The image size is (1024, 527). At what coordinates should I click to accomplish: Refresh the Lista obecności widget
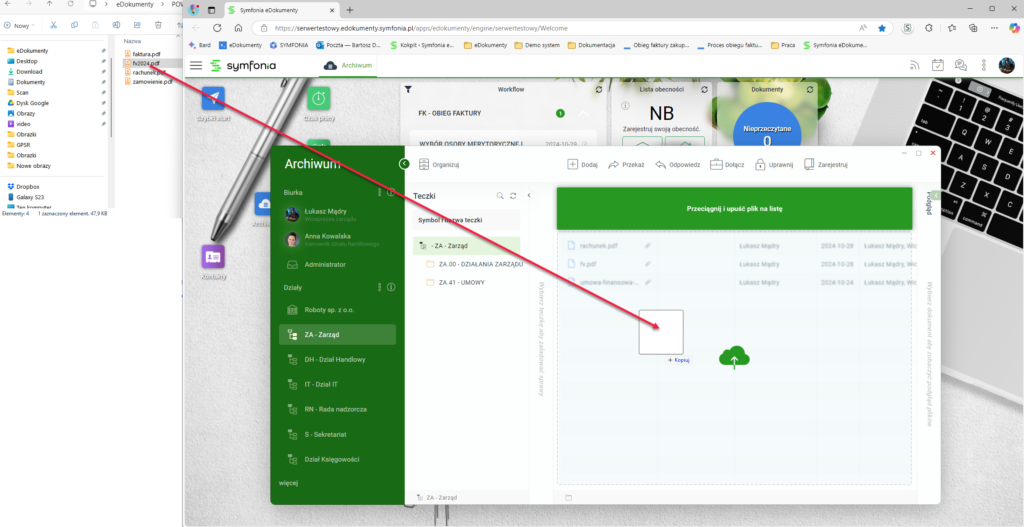click(x=704, y=89)
